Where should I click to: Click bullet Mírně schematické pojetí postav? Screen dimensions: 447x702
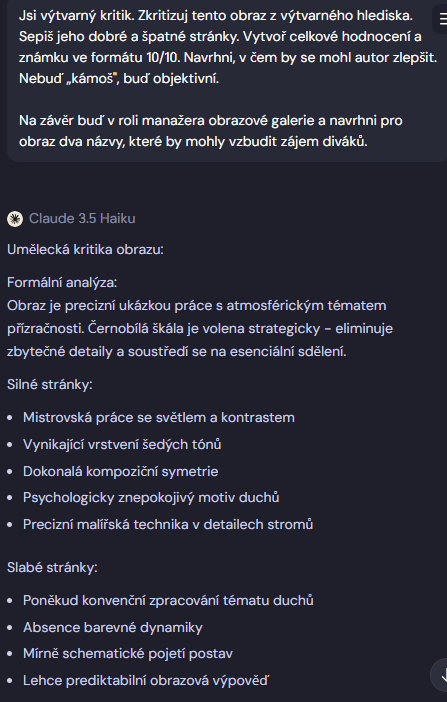[128, 654]
